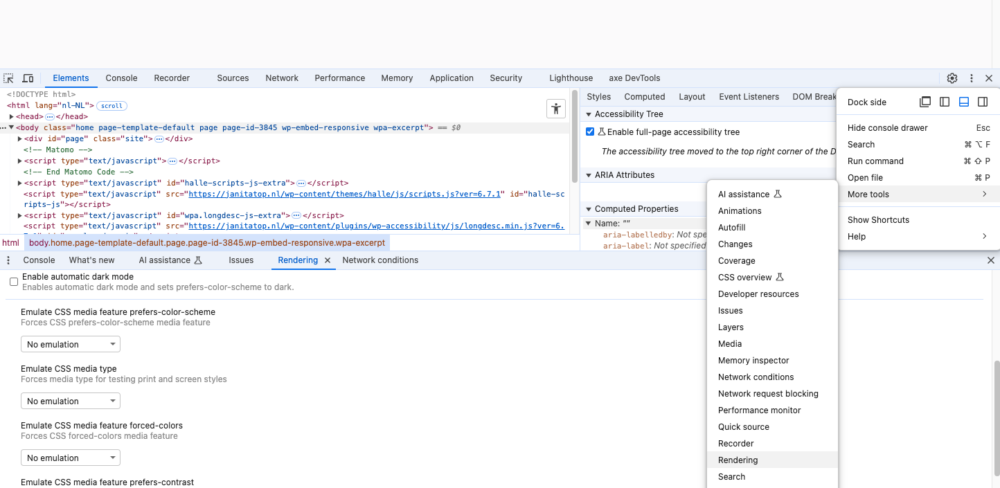Switch to the Network tab
This screenshot has height=488, width=1000.
click(x=282, y=78)
